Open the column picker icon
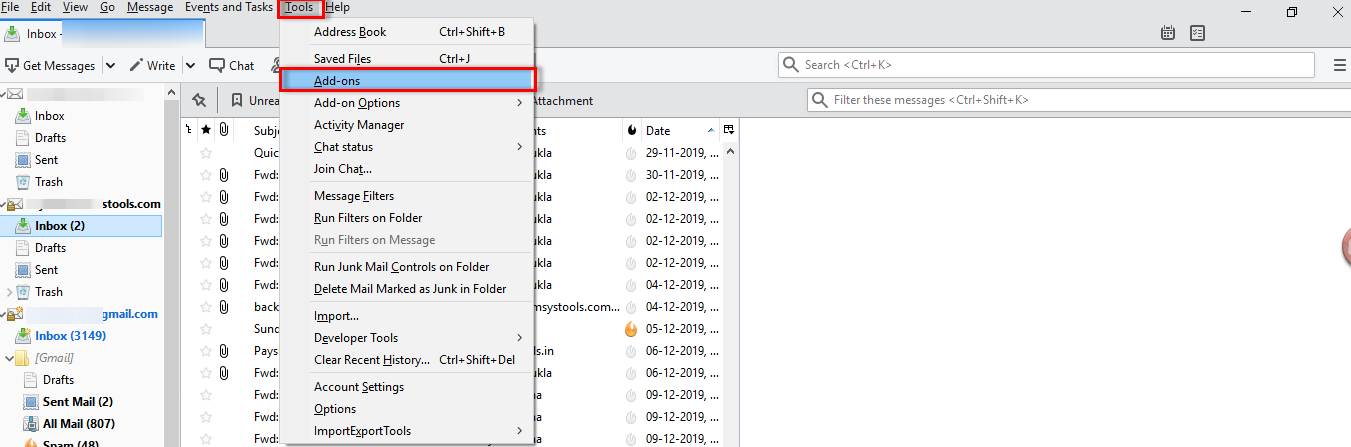The height and width of the screenshot is (447, 1351). click(729, 130)
